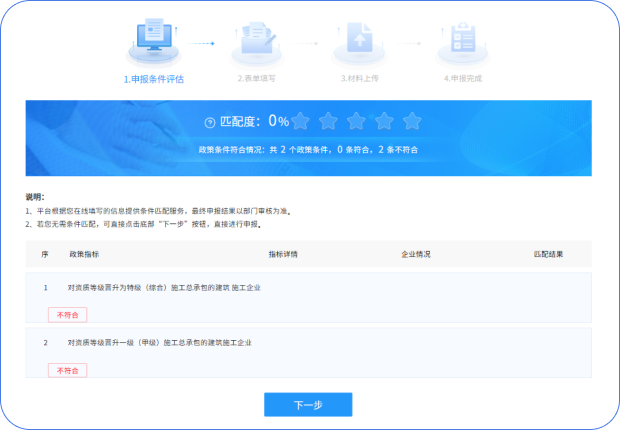Click the 企业情况 column header
The image size is (620, 430).
coord(415,254)
